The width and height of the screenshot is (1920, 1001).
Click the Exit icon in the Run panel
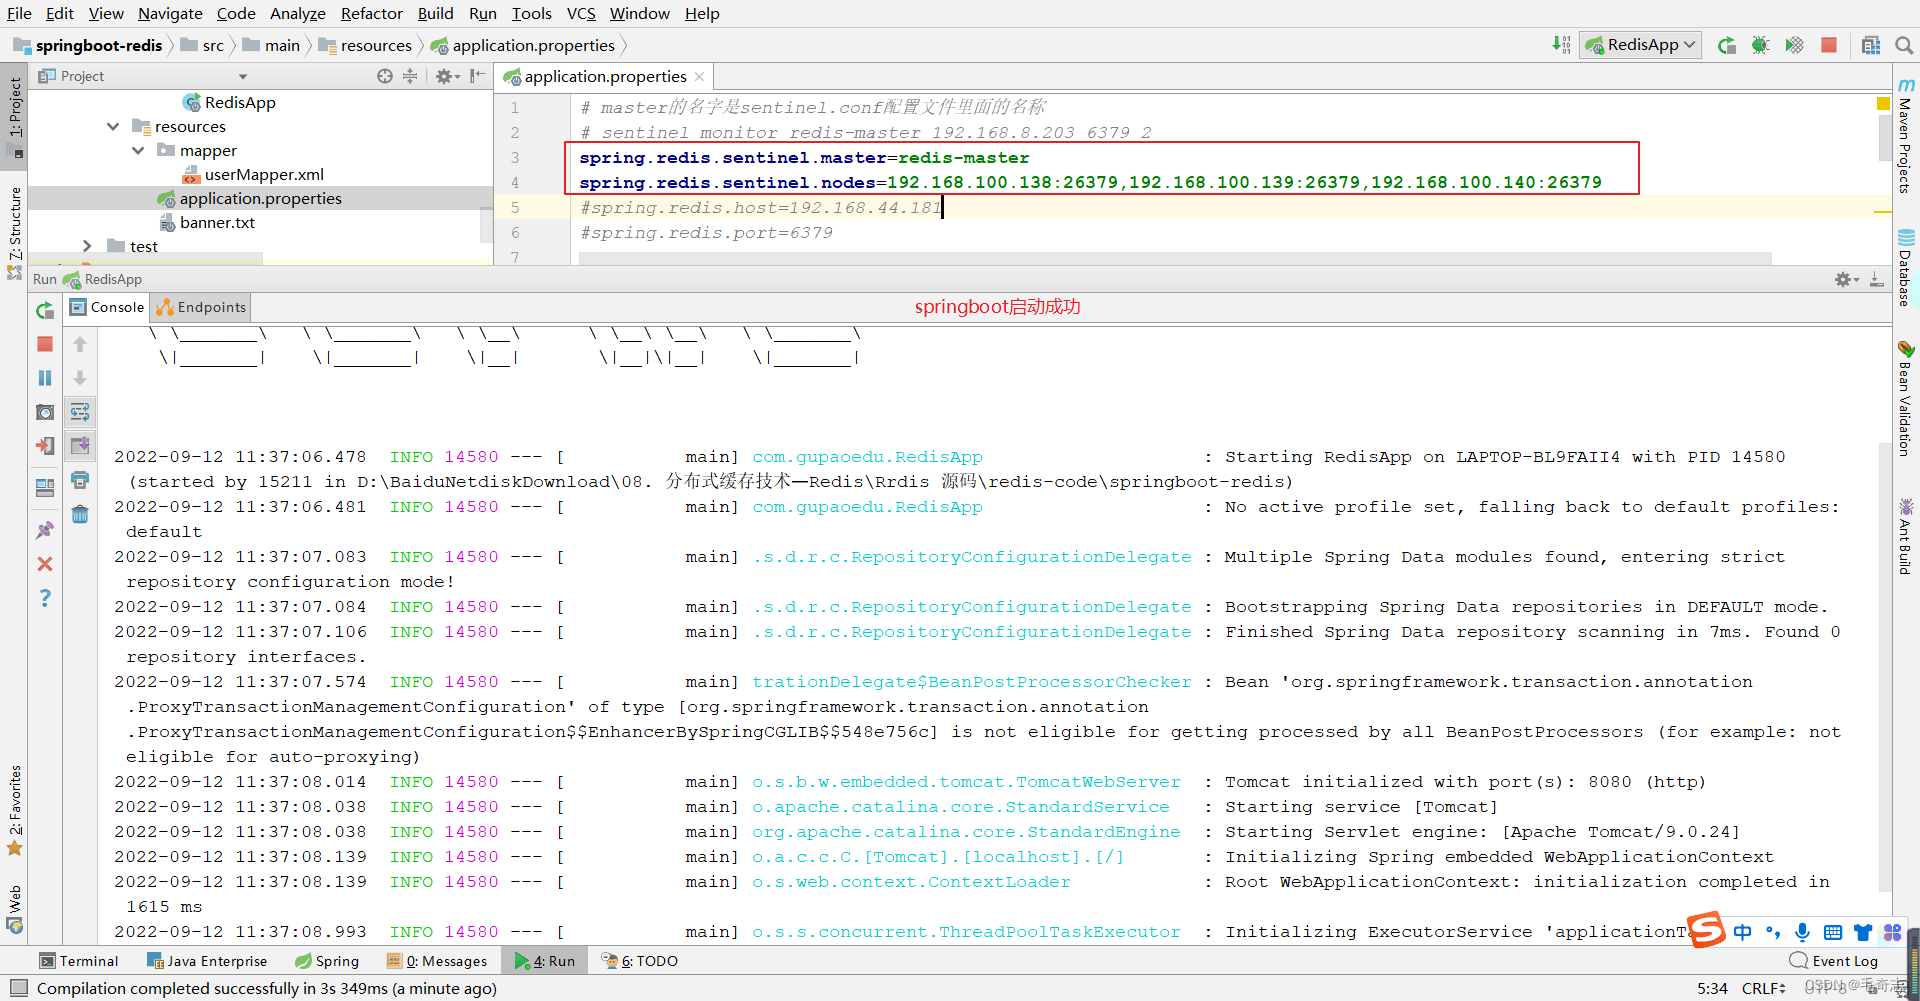pyautogui.click(x=45, y=446)
